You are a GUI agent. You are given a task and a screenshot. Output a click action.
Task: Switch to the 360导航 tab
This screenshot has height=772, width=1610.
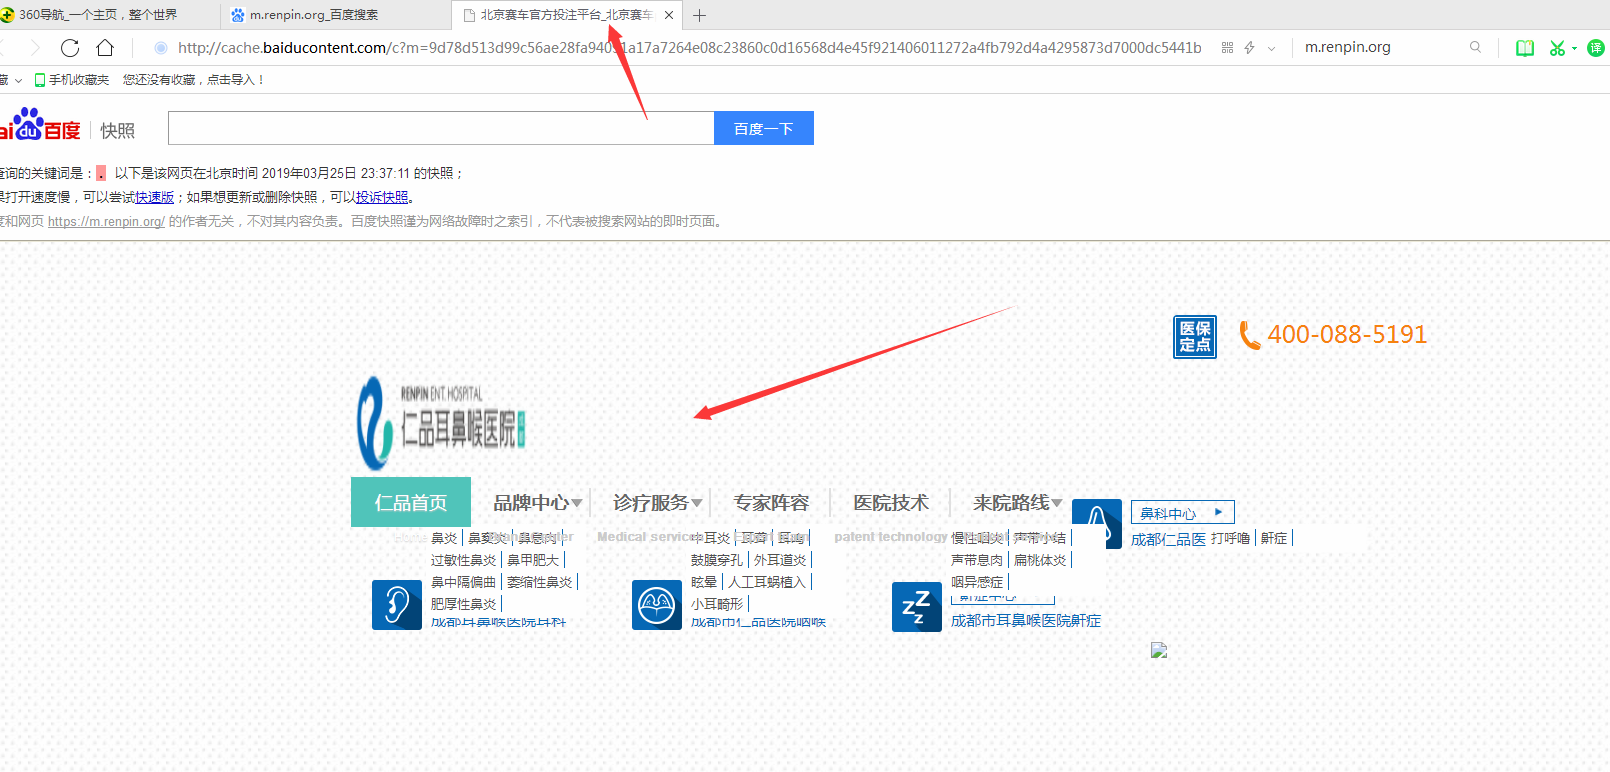(98, 15)
